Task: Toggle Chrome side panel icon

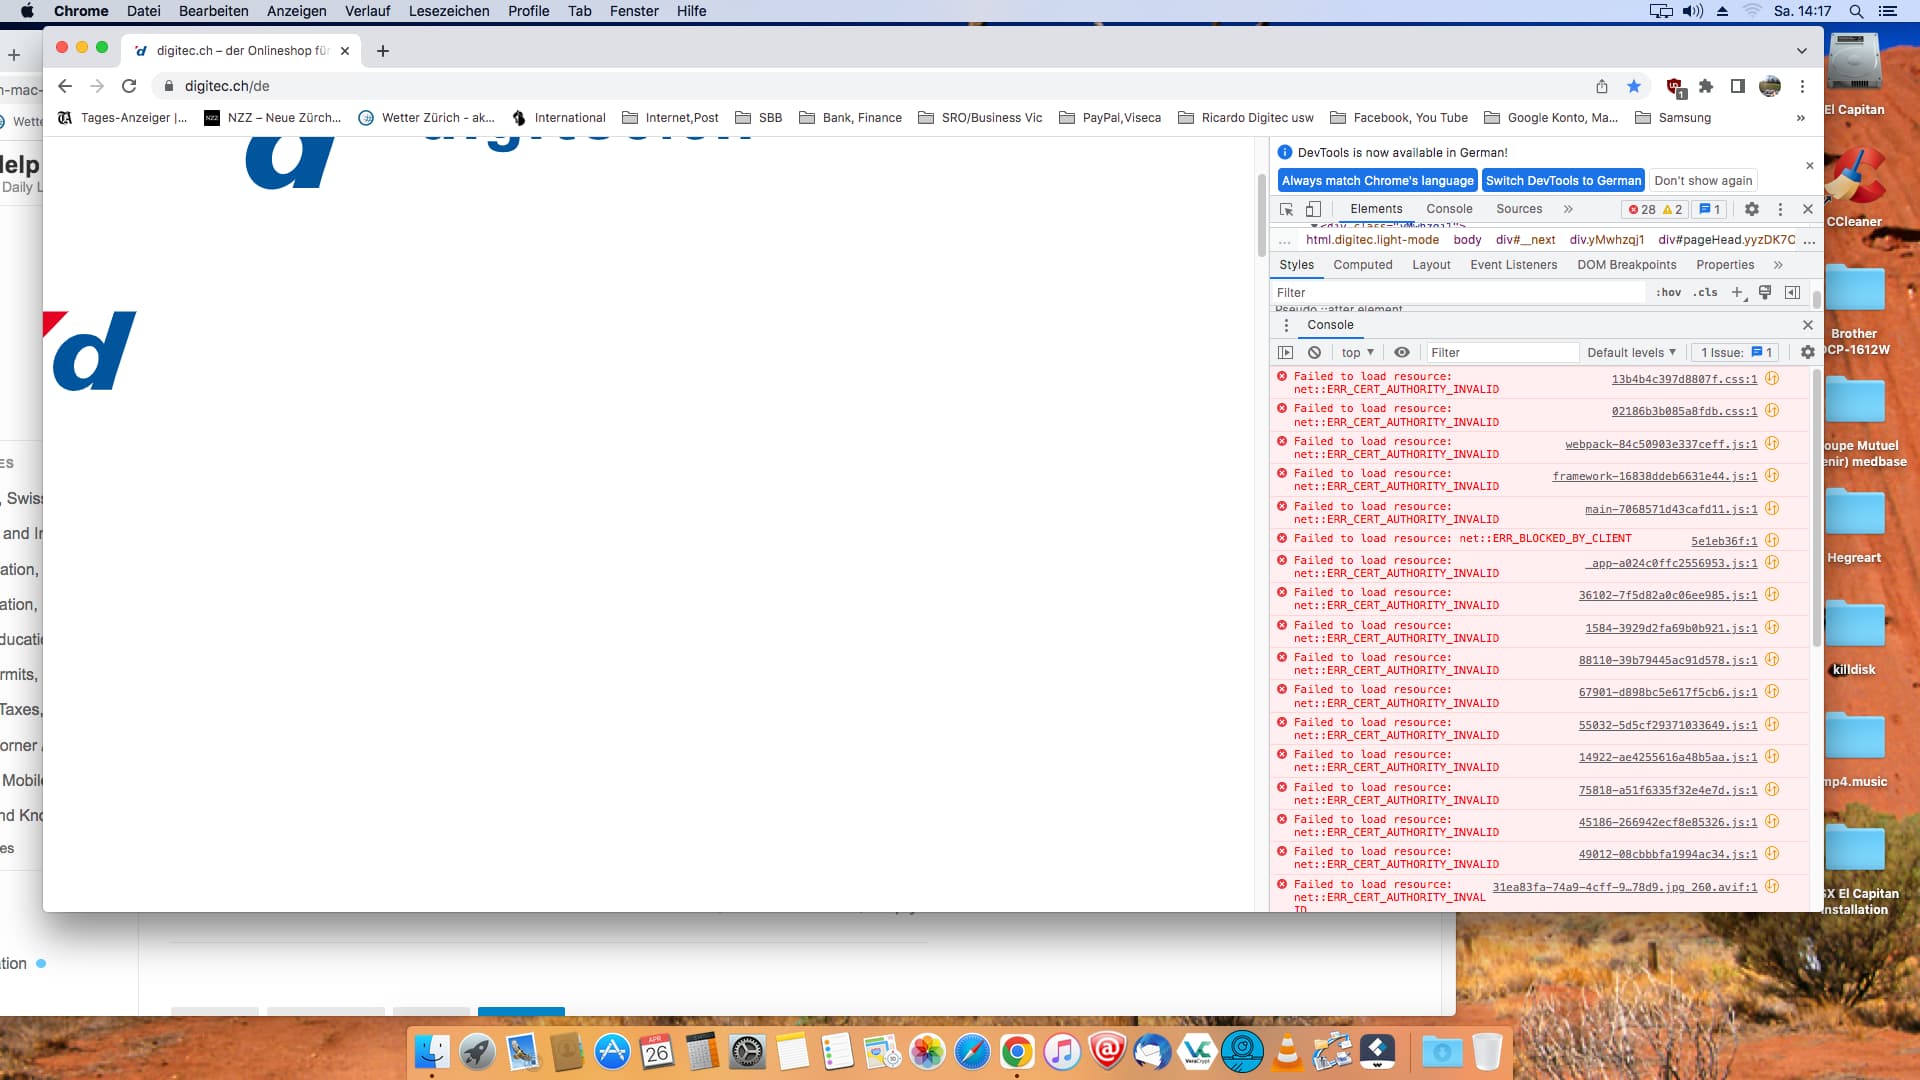Action: coord(1738,86)
